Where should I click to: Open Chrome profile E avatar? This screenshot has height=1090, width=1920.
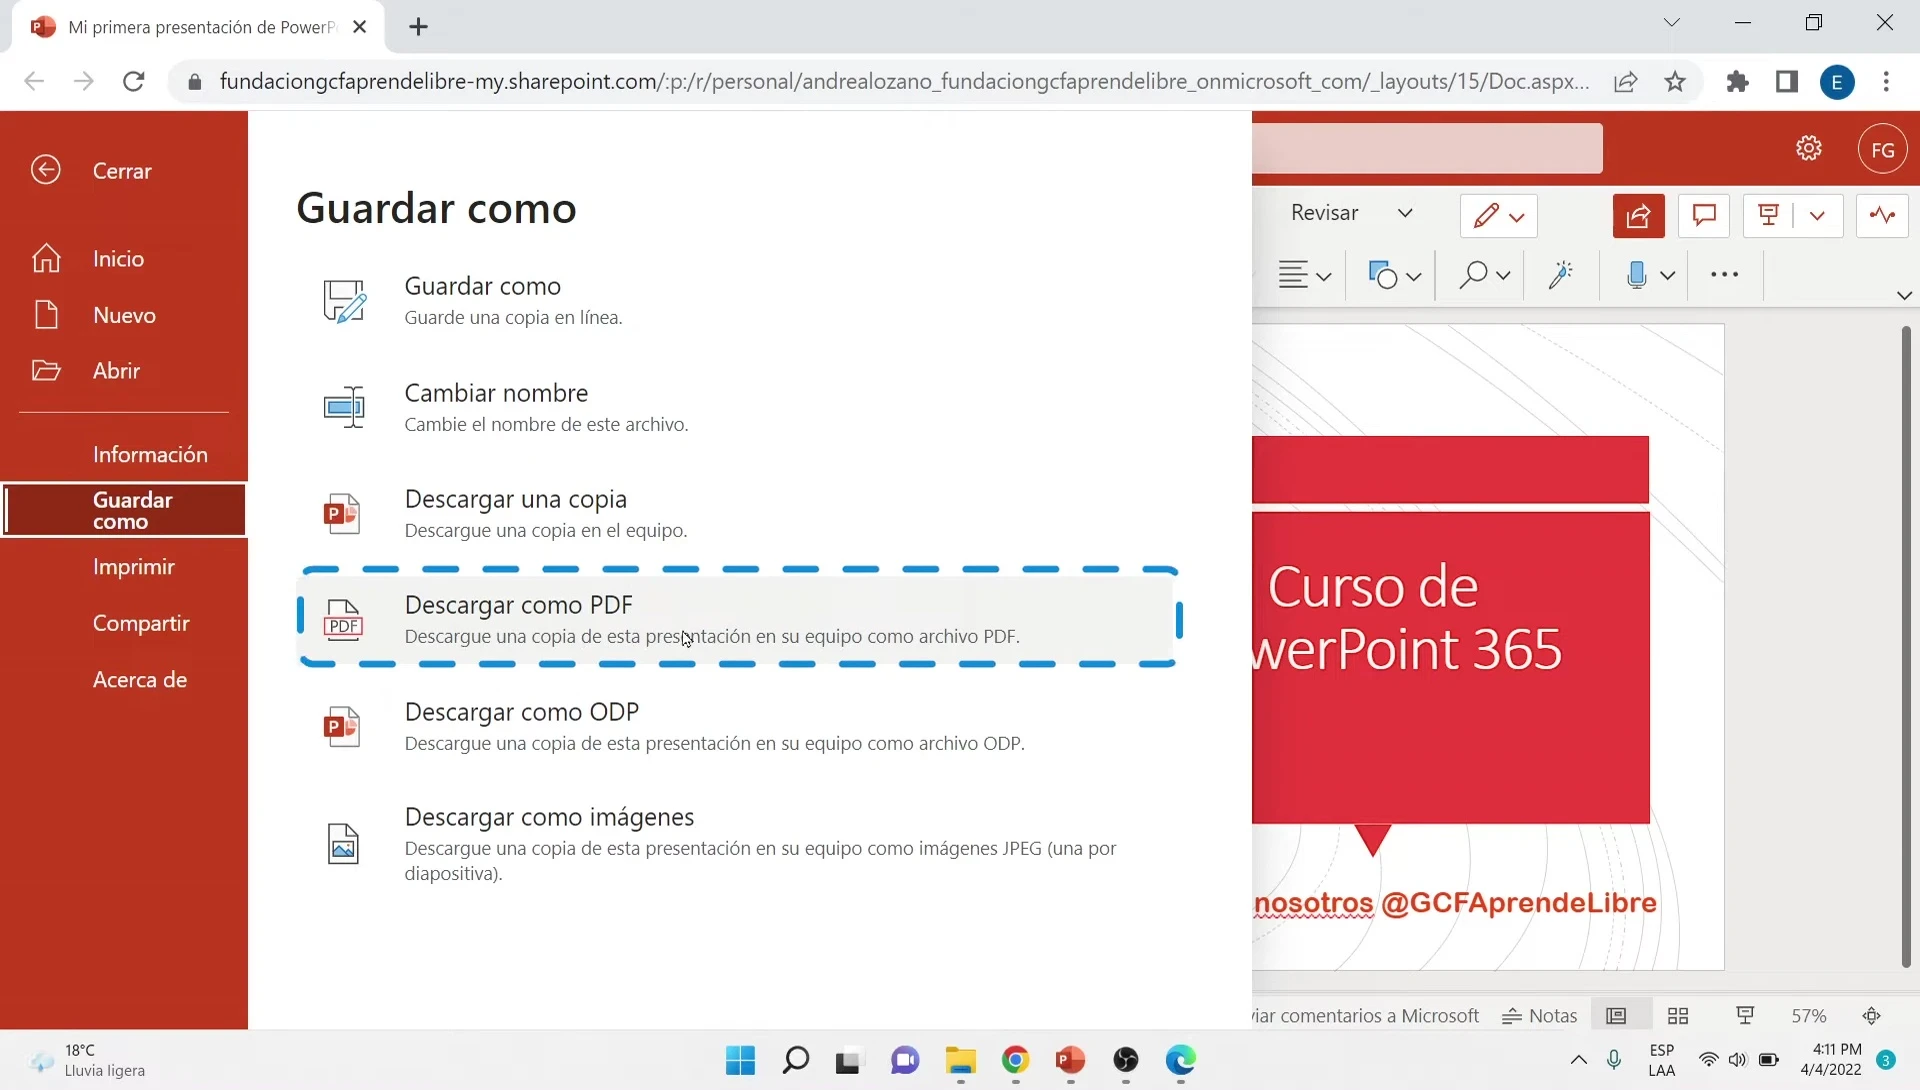[x=1837, y=82]
